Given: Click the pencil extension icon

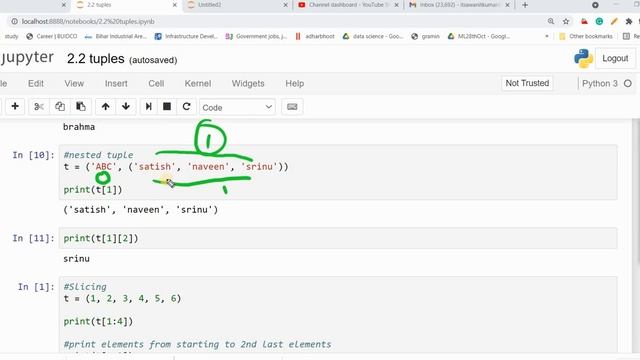Looking at the screenshot, I should pyautogui.click(x=614, y=21).
